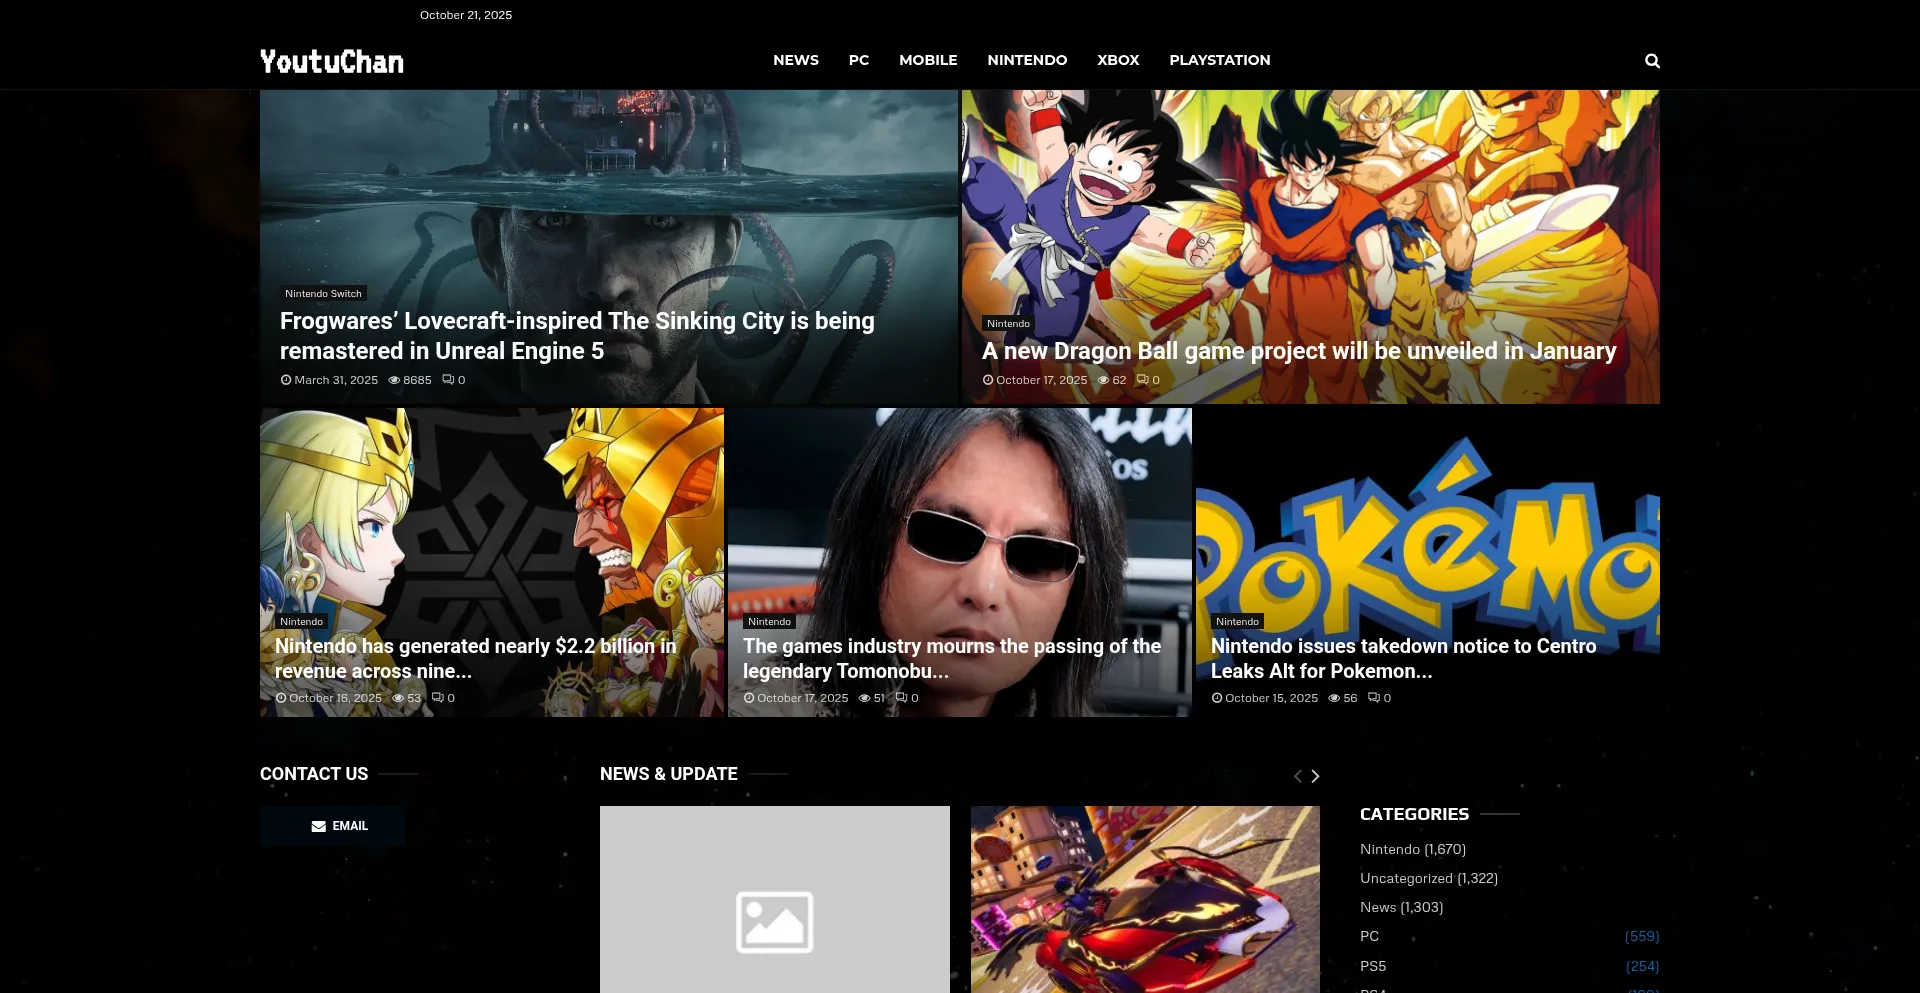Screen dimensions: 1920x993
Task: Go to previous News & Update slide
Action: pyautogui.click(x=1297, y=776)
